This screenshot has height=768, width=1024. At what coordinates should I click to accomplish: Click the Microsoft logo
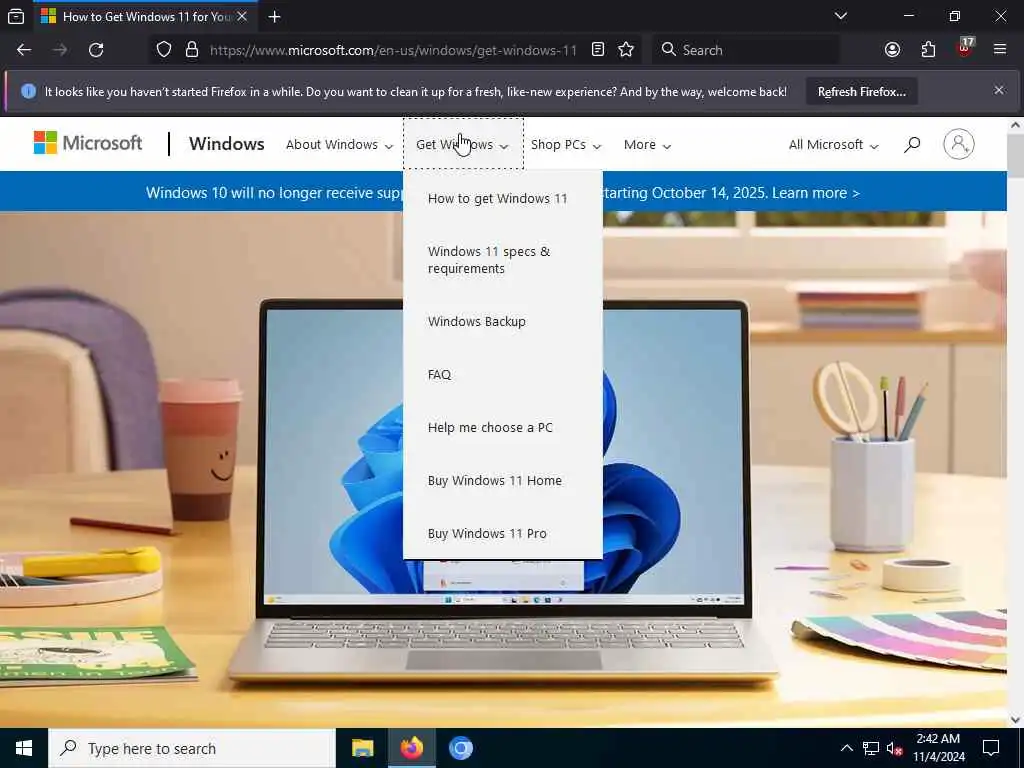click(x=88, y=143)
